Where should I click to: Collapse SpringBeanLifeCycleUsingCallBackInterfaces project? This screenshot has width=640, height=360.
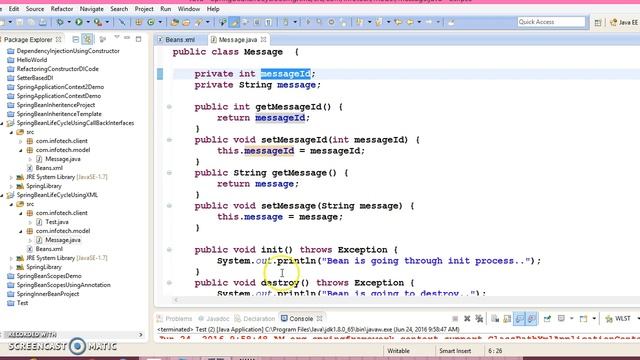pos(2,123)
